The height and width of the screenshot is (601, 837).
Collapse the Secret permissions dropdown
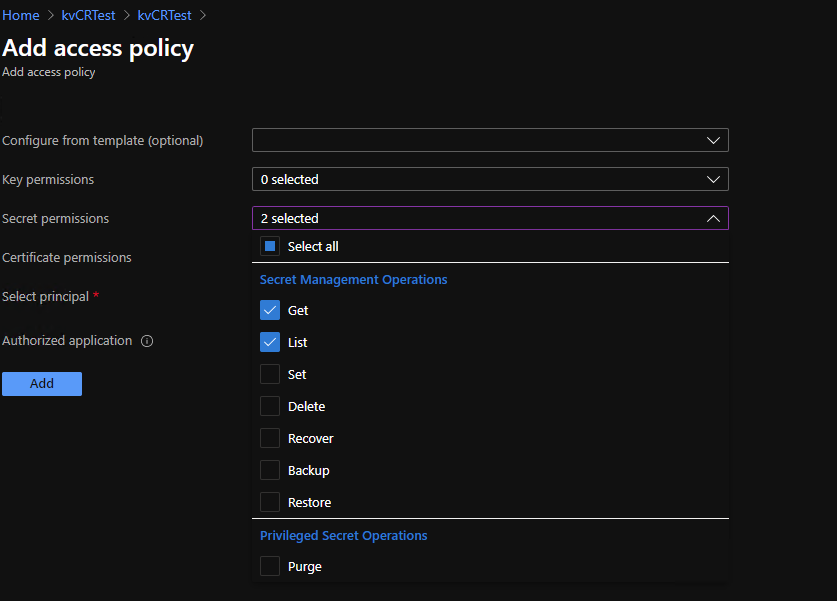[490, 218]
